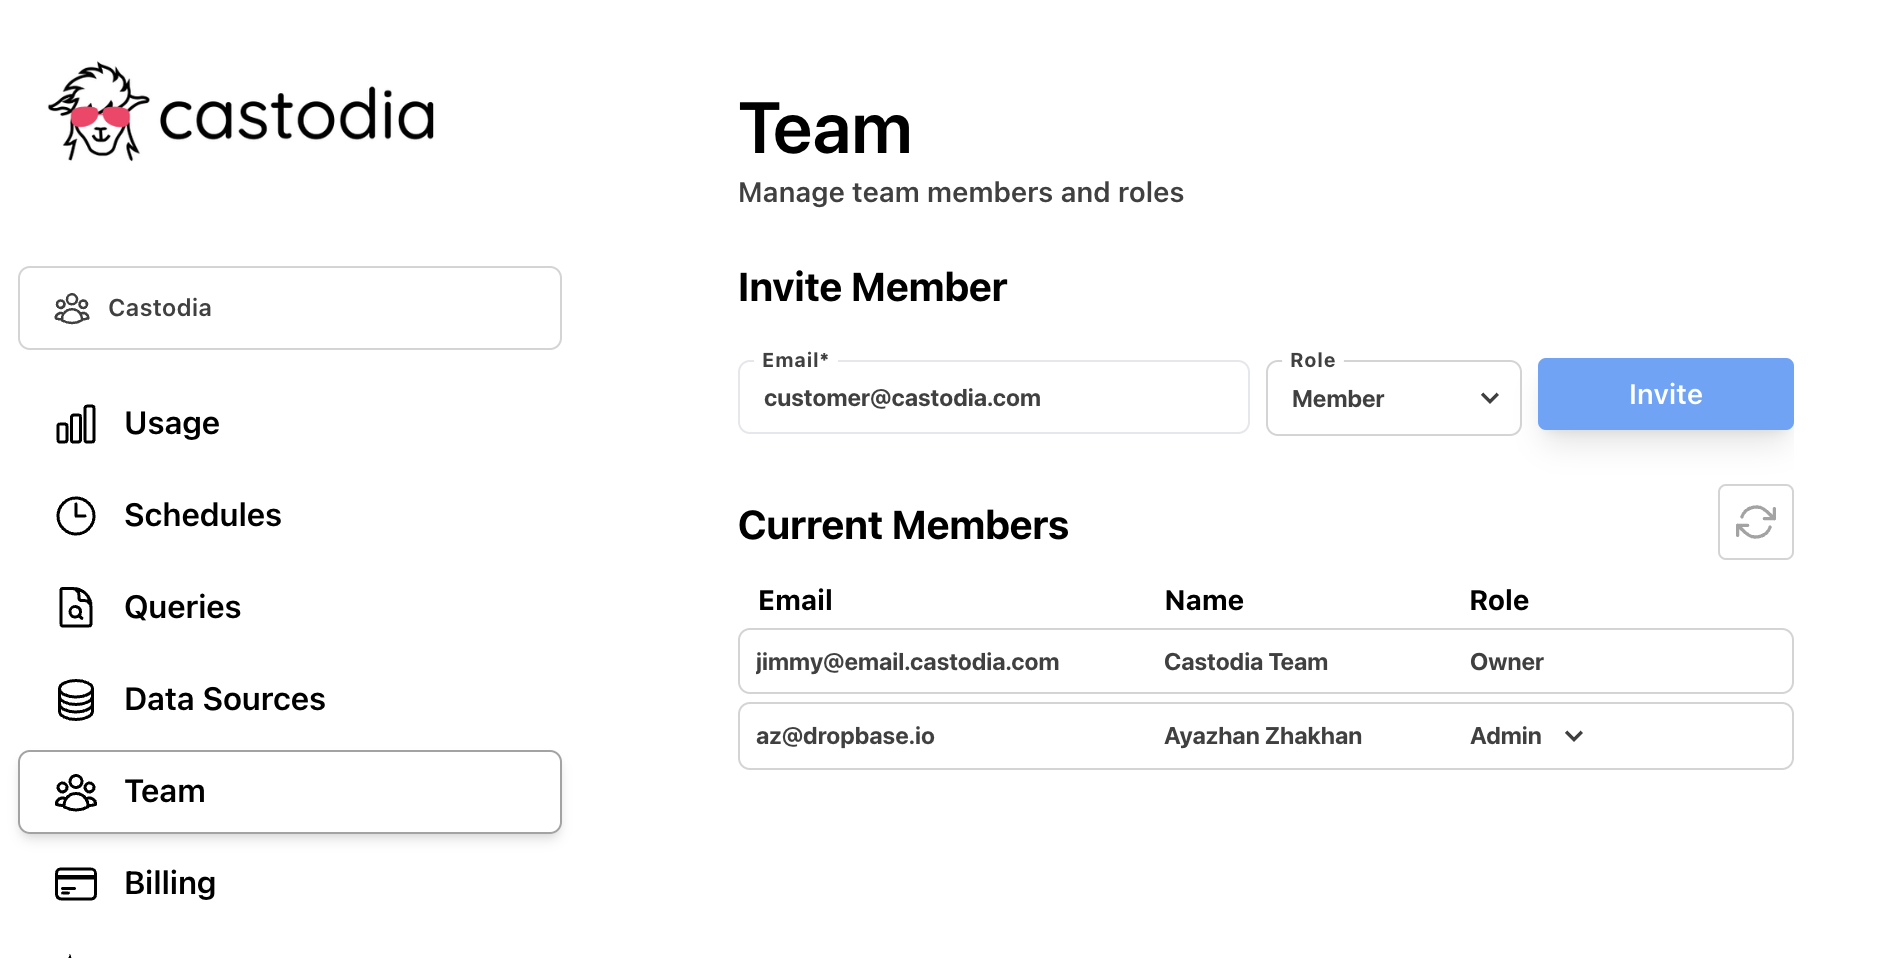Click the Castodia workspace group icon
Screen dimensions: 1892x958
(x=72, y=308)
